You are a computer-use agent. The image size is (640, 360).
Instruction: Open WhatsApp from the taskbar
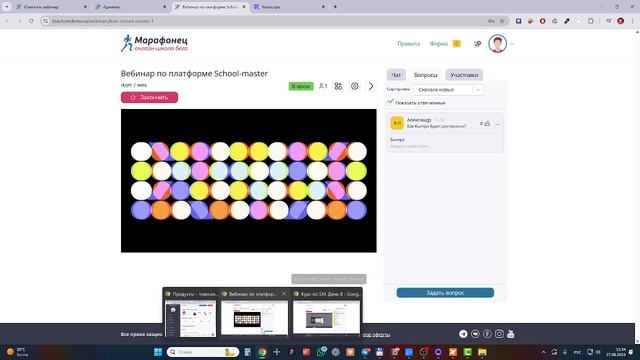click(321, 352)
